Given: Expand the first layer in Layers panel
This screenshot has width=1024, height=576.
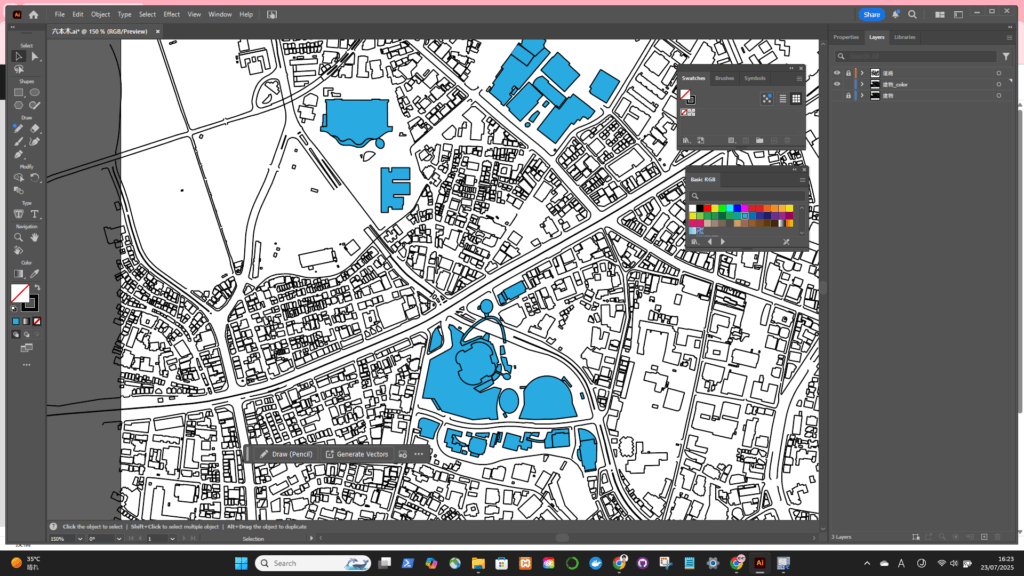Looking at the screenshot, I should click(862, 73).
